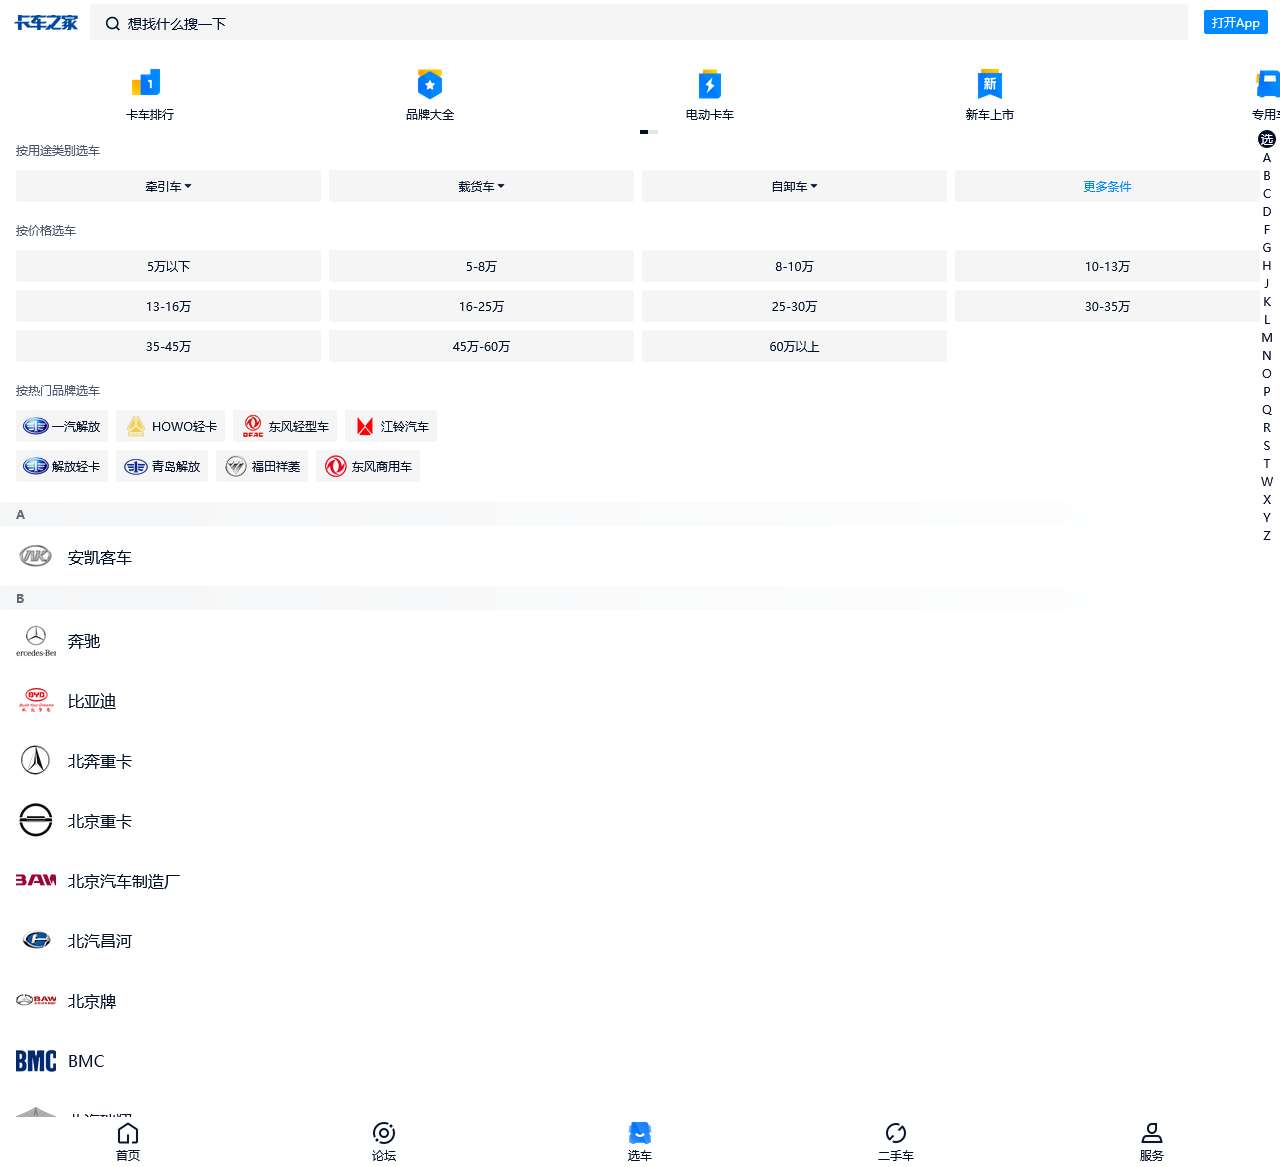This screenshot has width=1280, height=1167.
Task: Select the 25-30万 price range
Action: 794,306
